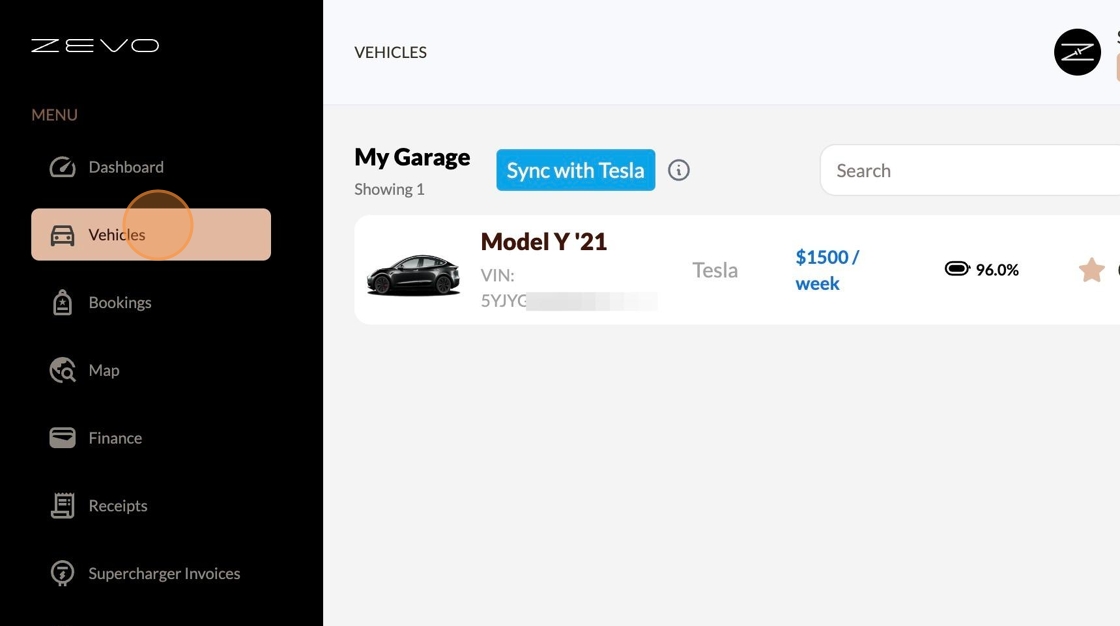Click the battery icon showing 96.0%
The width and height of the screenshot is (1120, 626).
[x=957, y=269]
